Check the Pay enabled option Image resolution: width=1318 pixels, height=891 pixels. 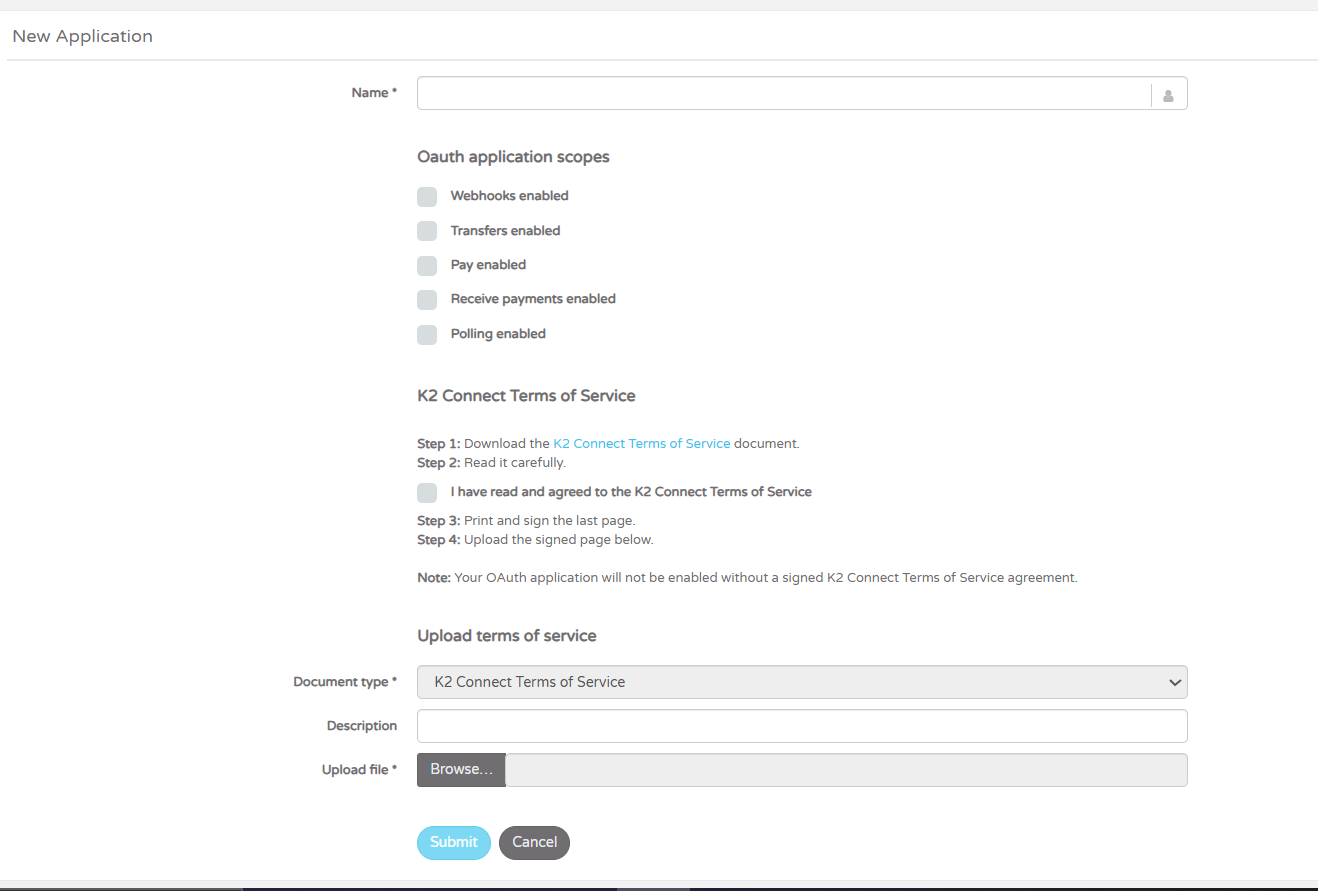coord(427,265)
